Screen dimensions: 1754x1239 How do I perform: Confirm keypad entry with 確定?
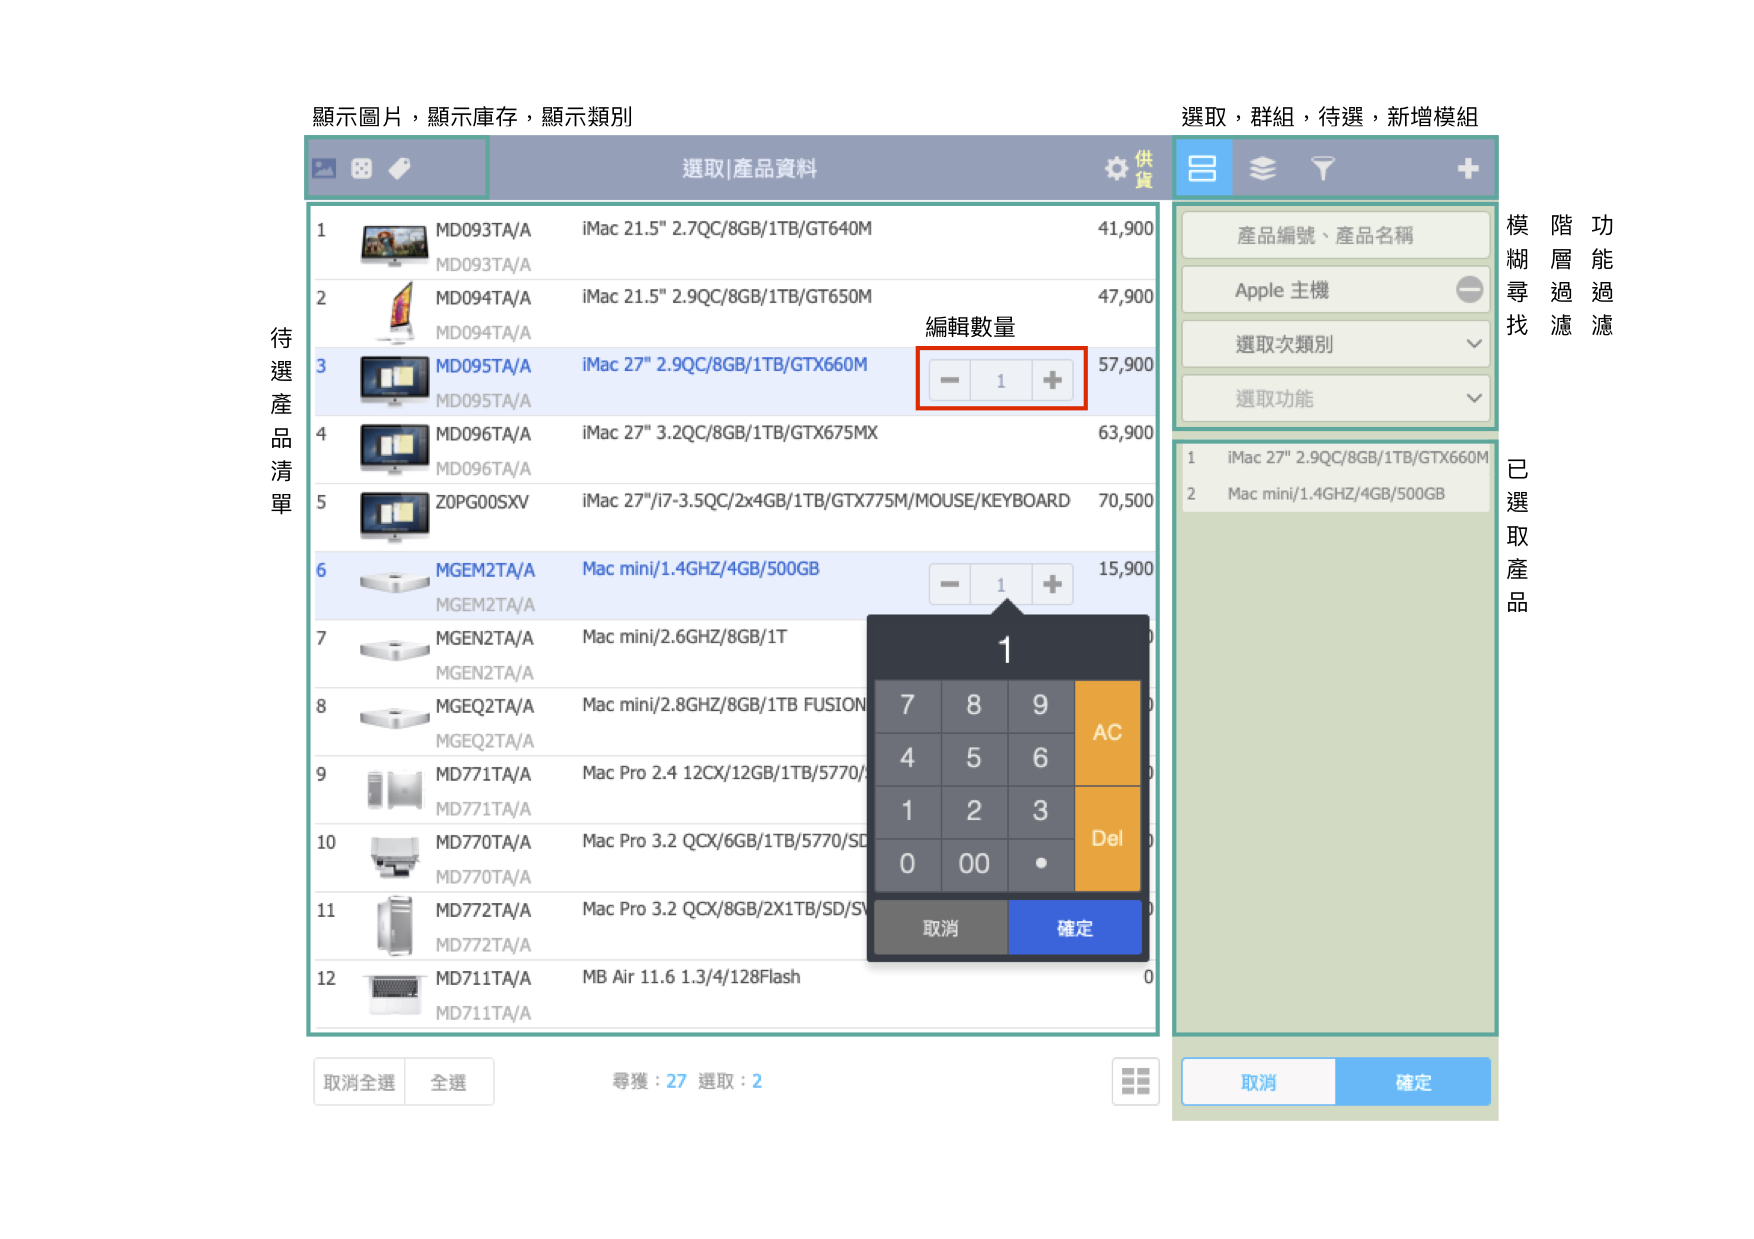coord(1075,928)
